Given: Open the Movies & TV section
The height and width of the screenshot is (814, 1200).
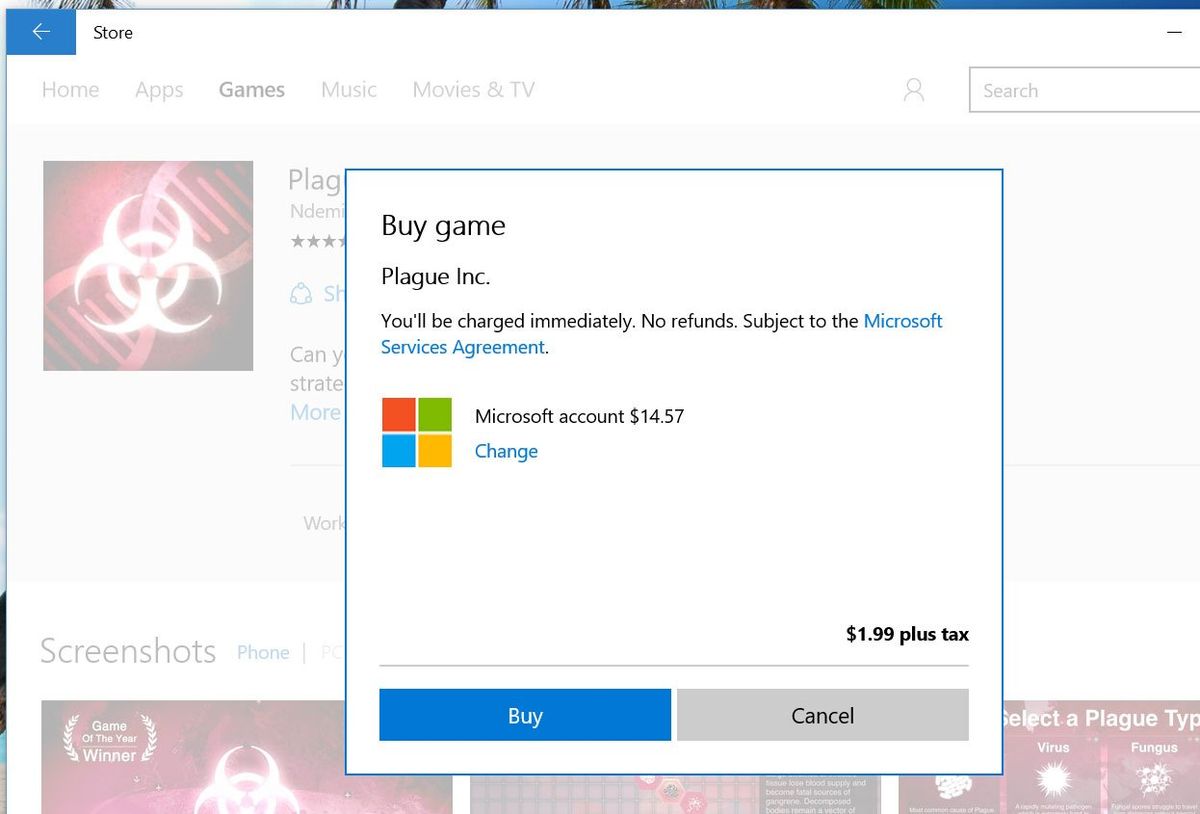Looking at the screenshot, I should coord(473,90).
